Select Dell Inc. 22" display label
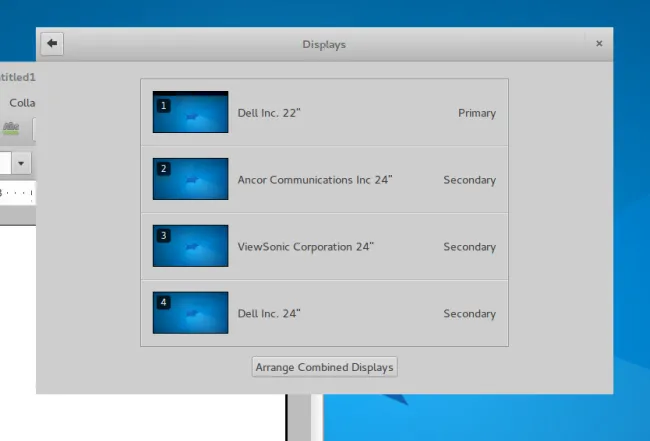Image resolution: width=650 pixels, height=441 pixels. tap(269, 113)
